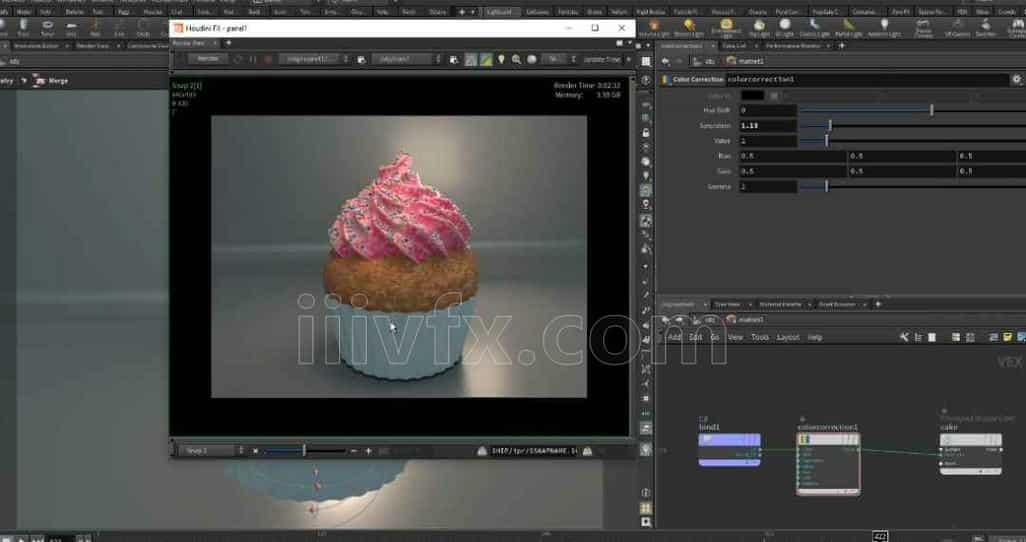Image resolution: width=1026 pixels, height=542 pixels.
Task: Click the Gamma slider handle
Action: (x=826, y=187)
